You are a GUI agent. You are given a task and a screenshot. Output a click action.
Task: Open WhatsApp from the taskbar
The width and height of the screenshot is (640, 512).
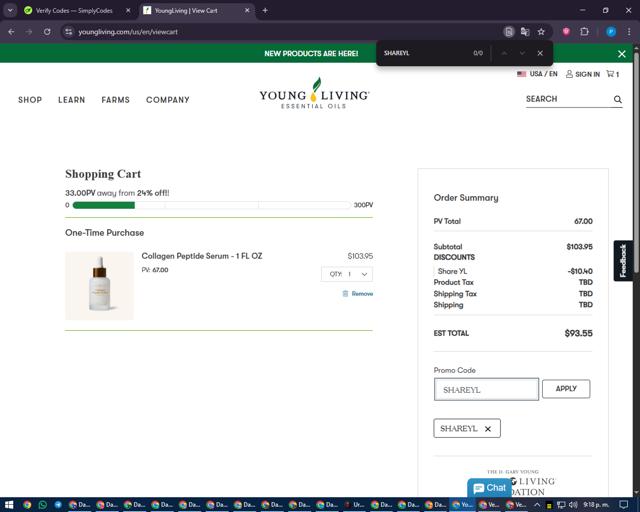[x=42, y=505]
